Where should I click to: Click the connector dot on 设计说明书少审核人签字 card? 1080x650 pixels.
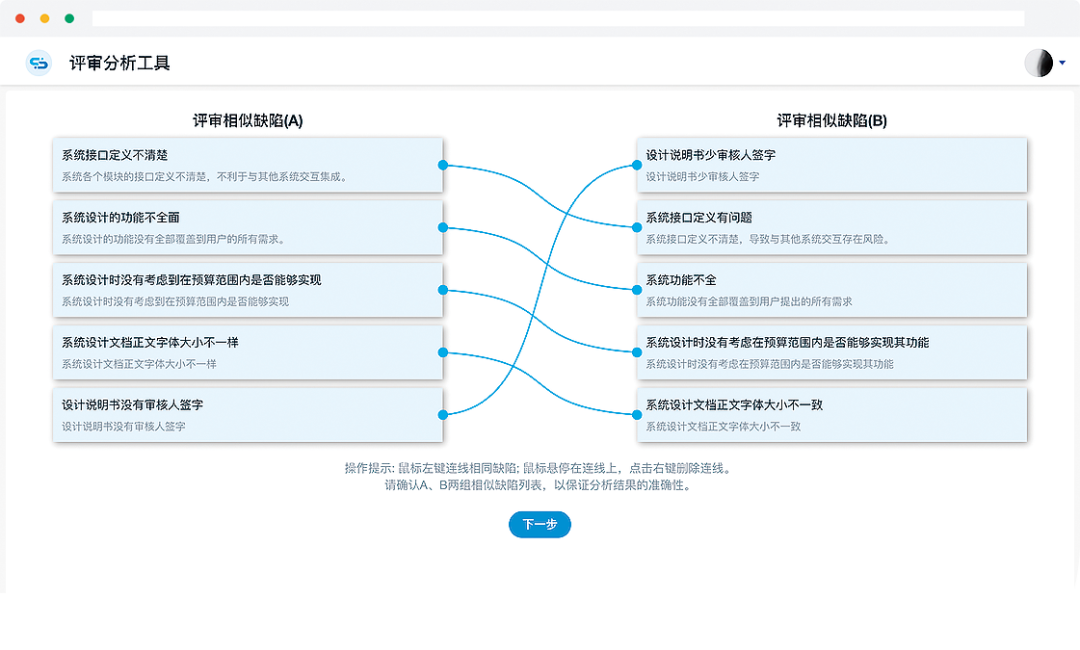637,164
